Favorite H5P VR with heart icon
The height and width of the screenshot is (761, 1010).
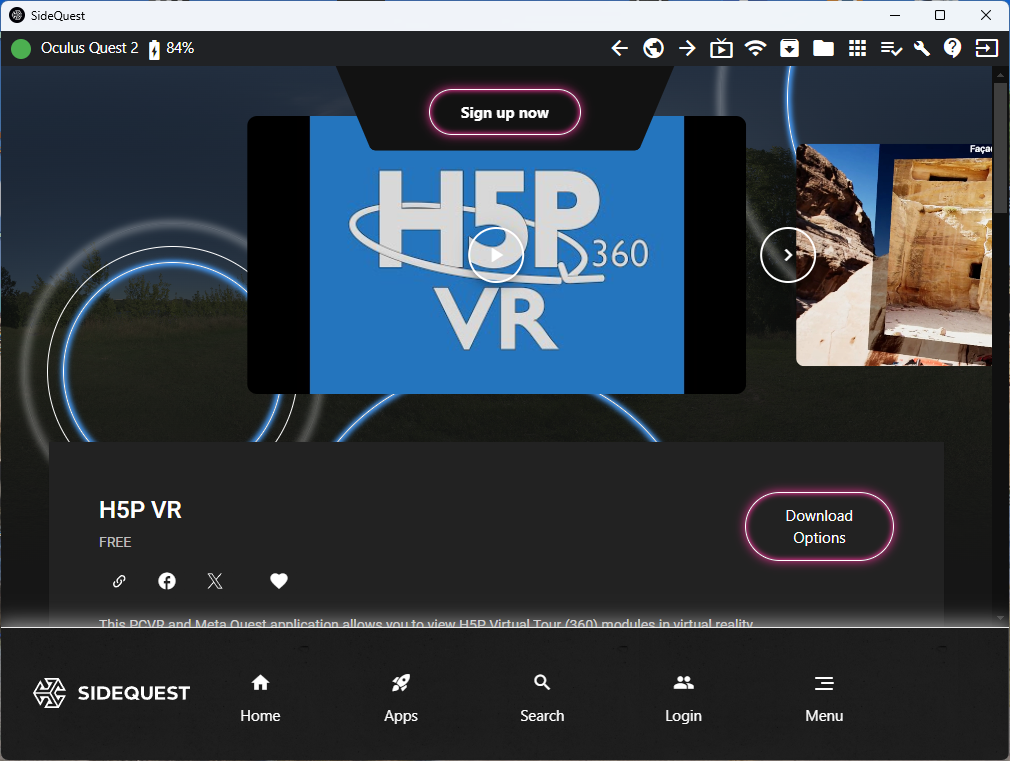279,581
